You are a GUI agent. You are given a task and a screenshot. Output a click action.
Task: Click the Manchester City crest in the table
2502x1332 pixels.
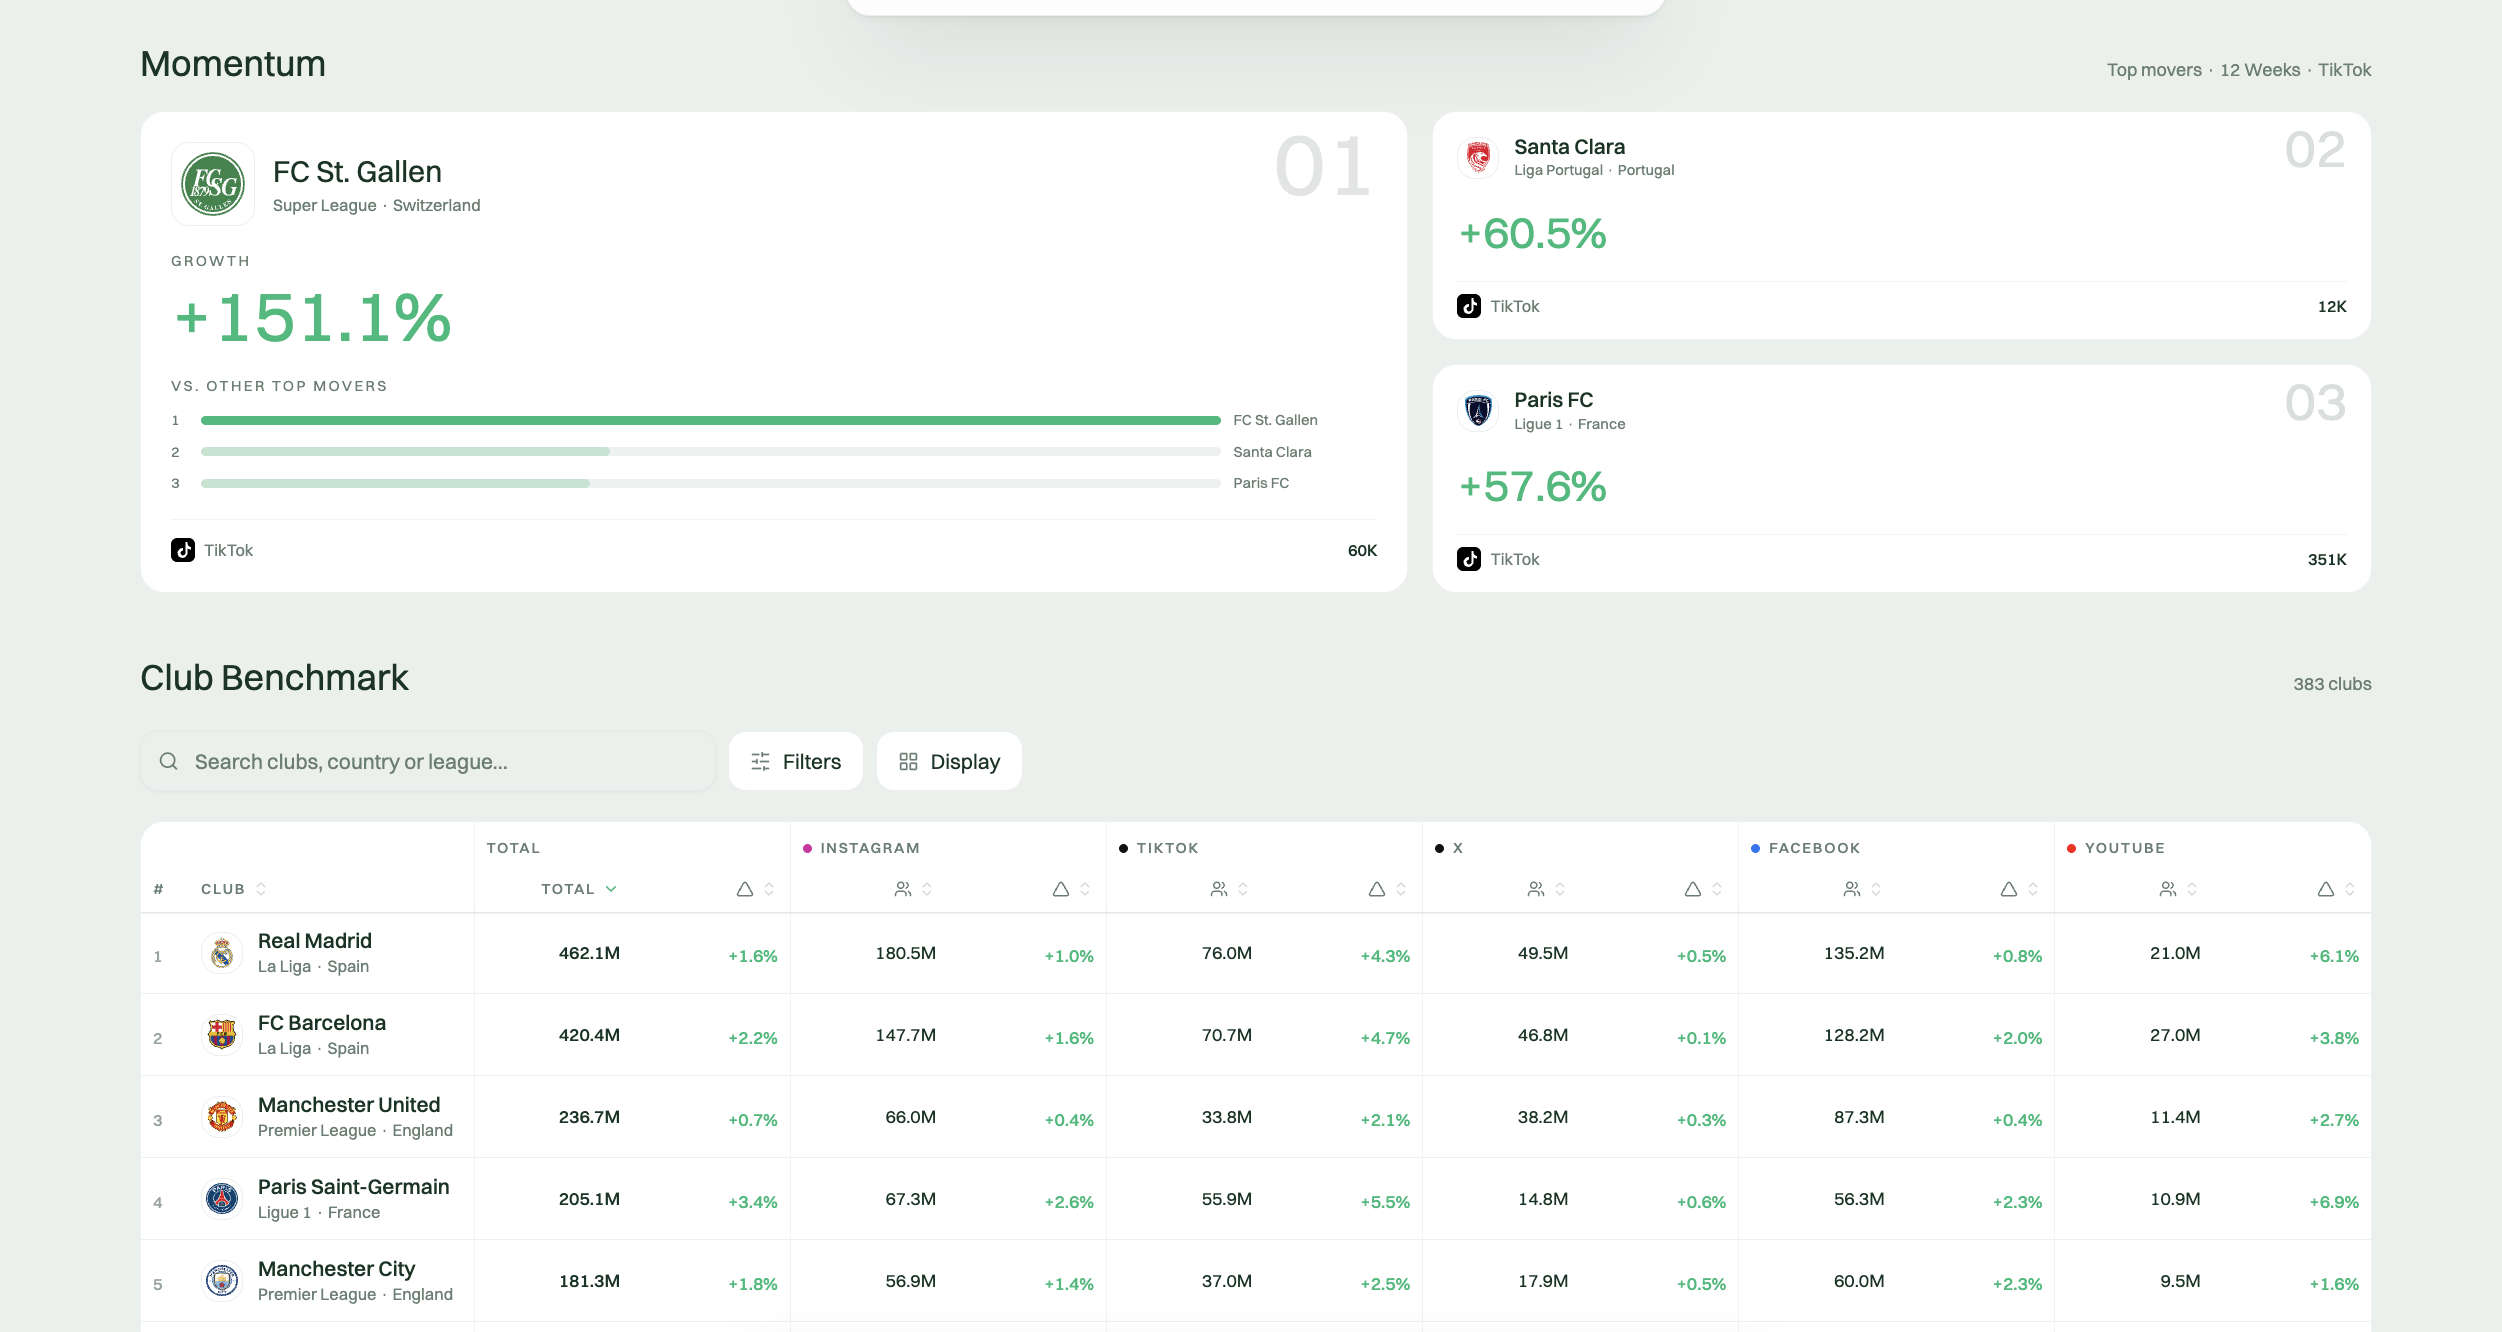tap(222, 1281)
